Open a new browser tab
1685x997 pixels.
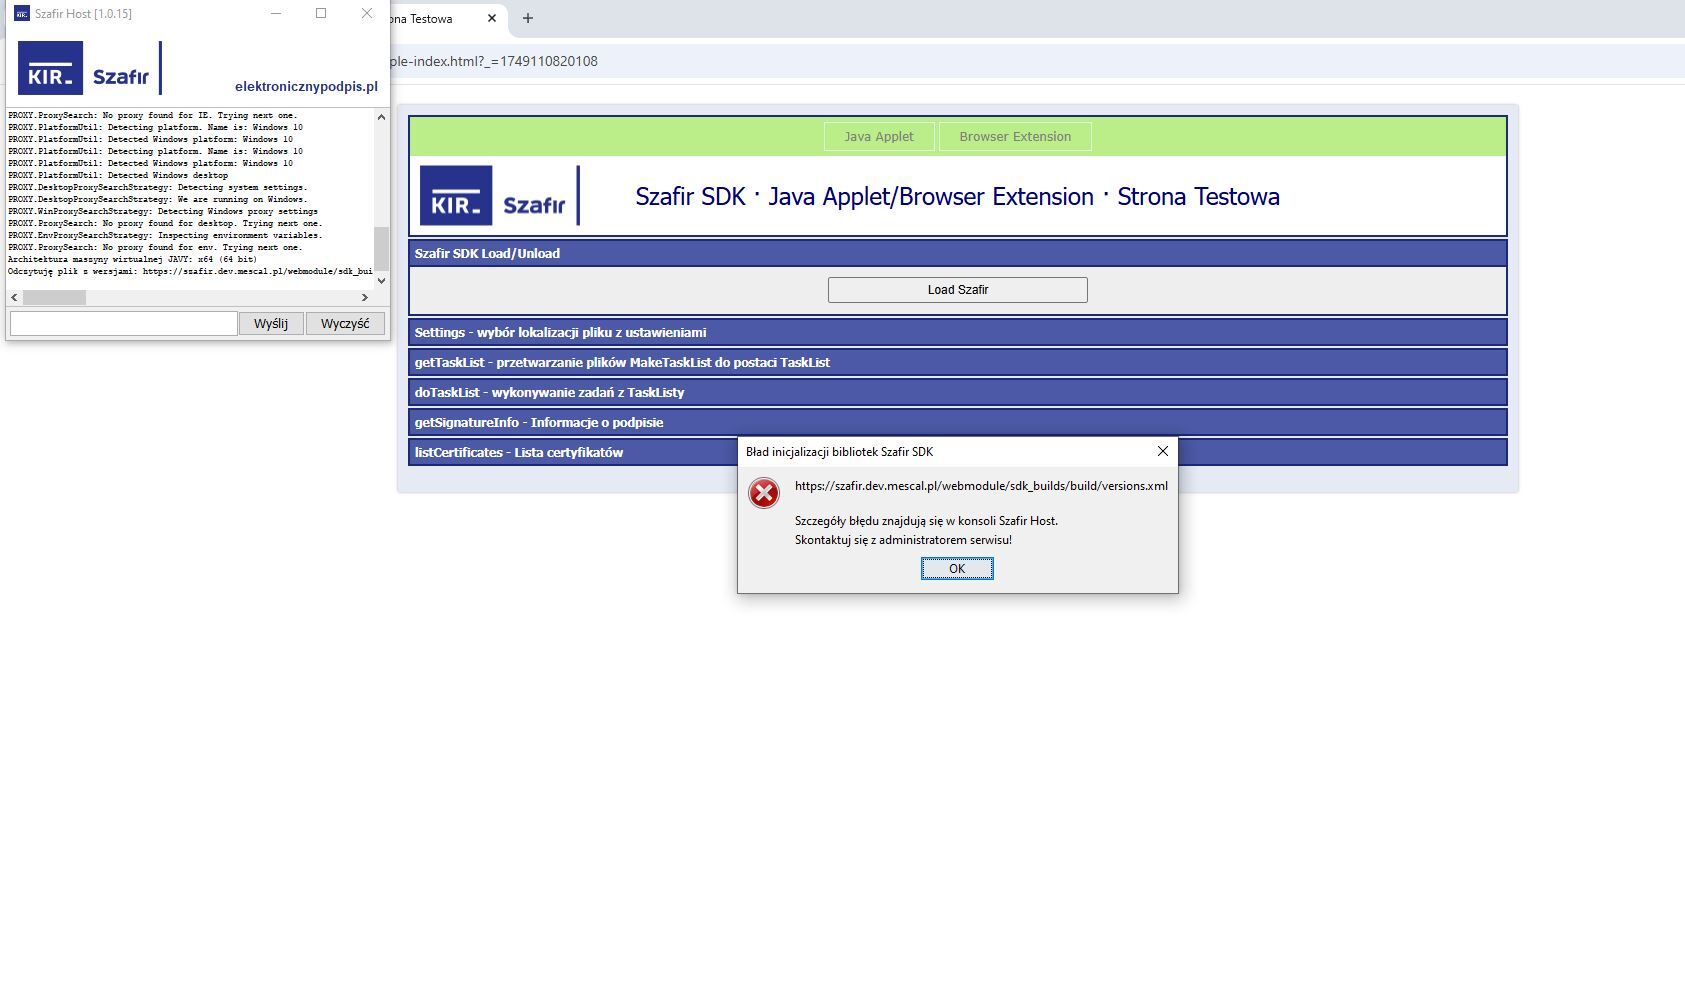tap(528, 18)
